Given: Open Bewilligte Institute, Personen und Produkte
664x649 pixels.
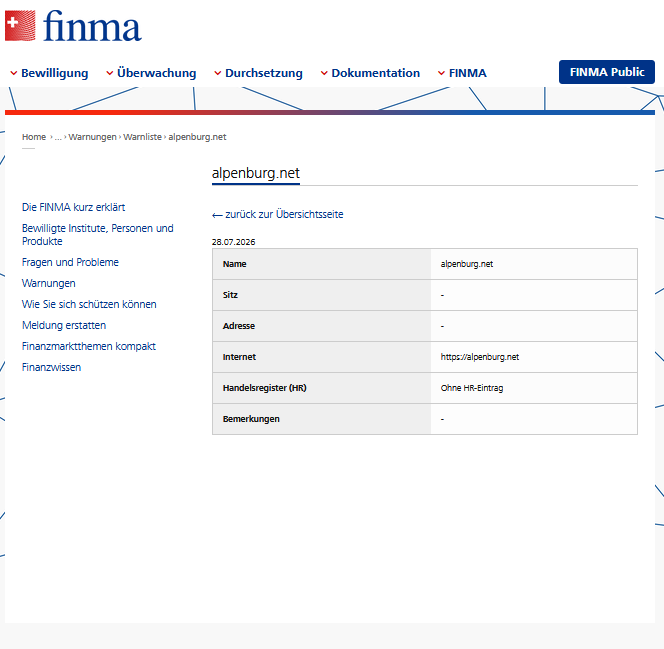Looking at the screenshot, I should tap(97, 235).
